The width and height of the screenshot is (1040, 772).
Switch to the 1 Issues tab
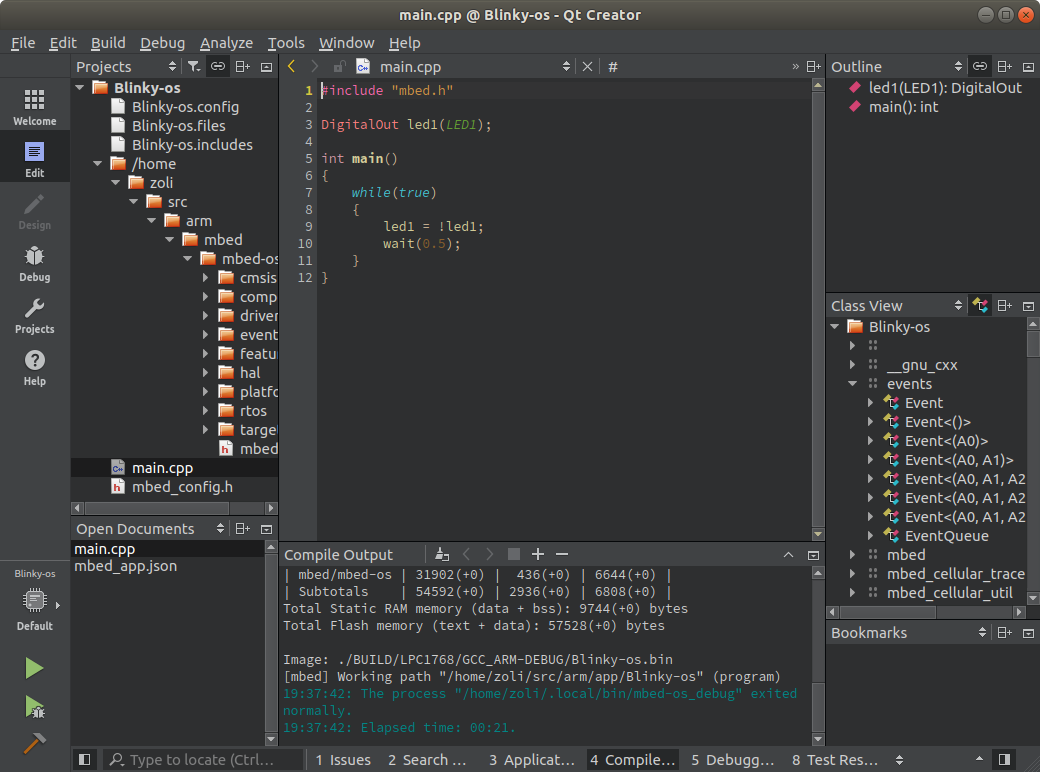[x=343, y=760]
